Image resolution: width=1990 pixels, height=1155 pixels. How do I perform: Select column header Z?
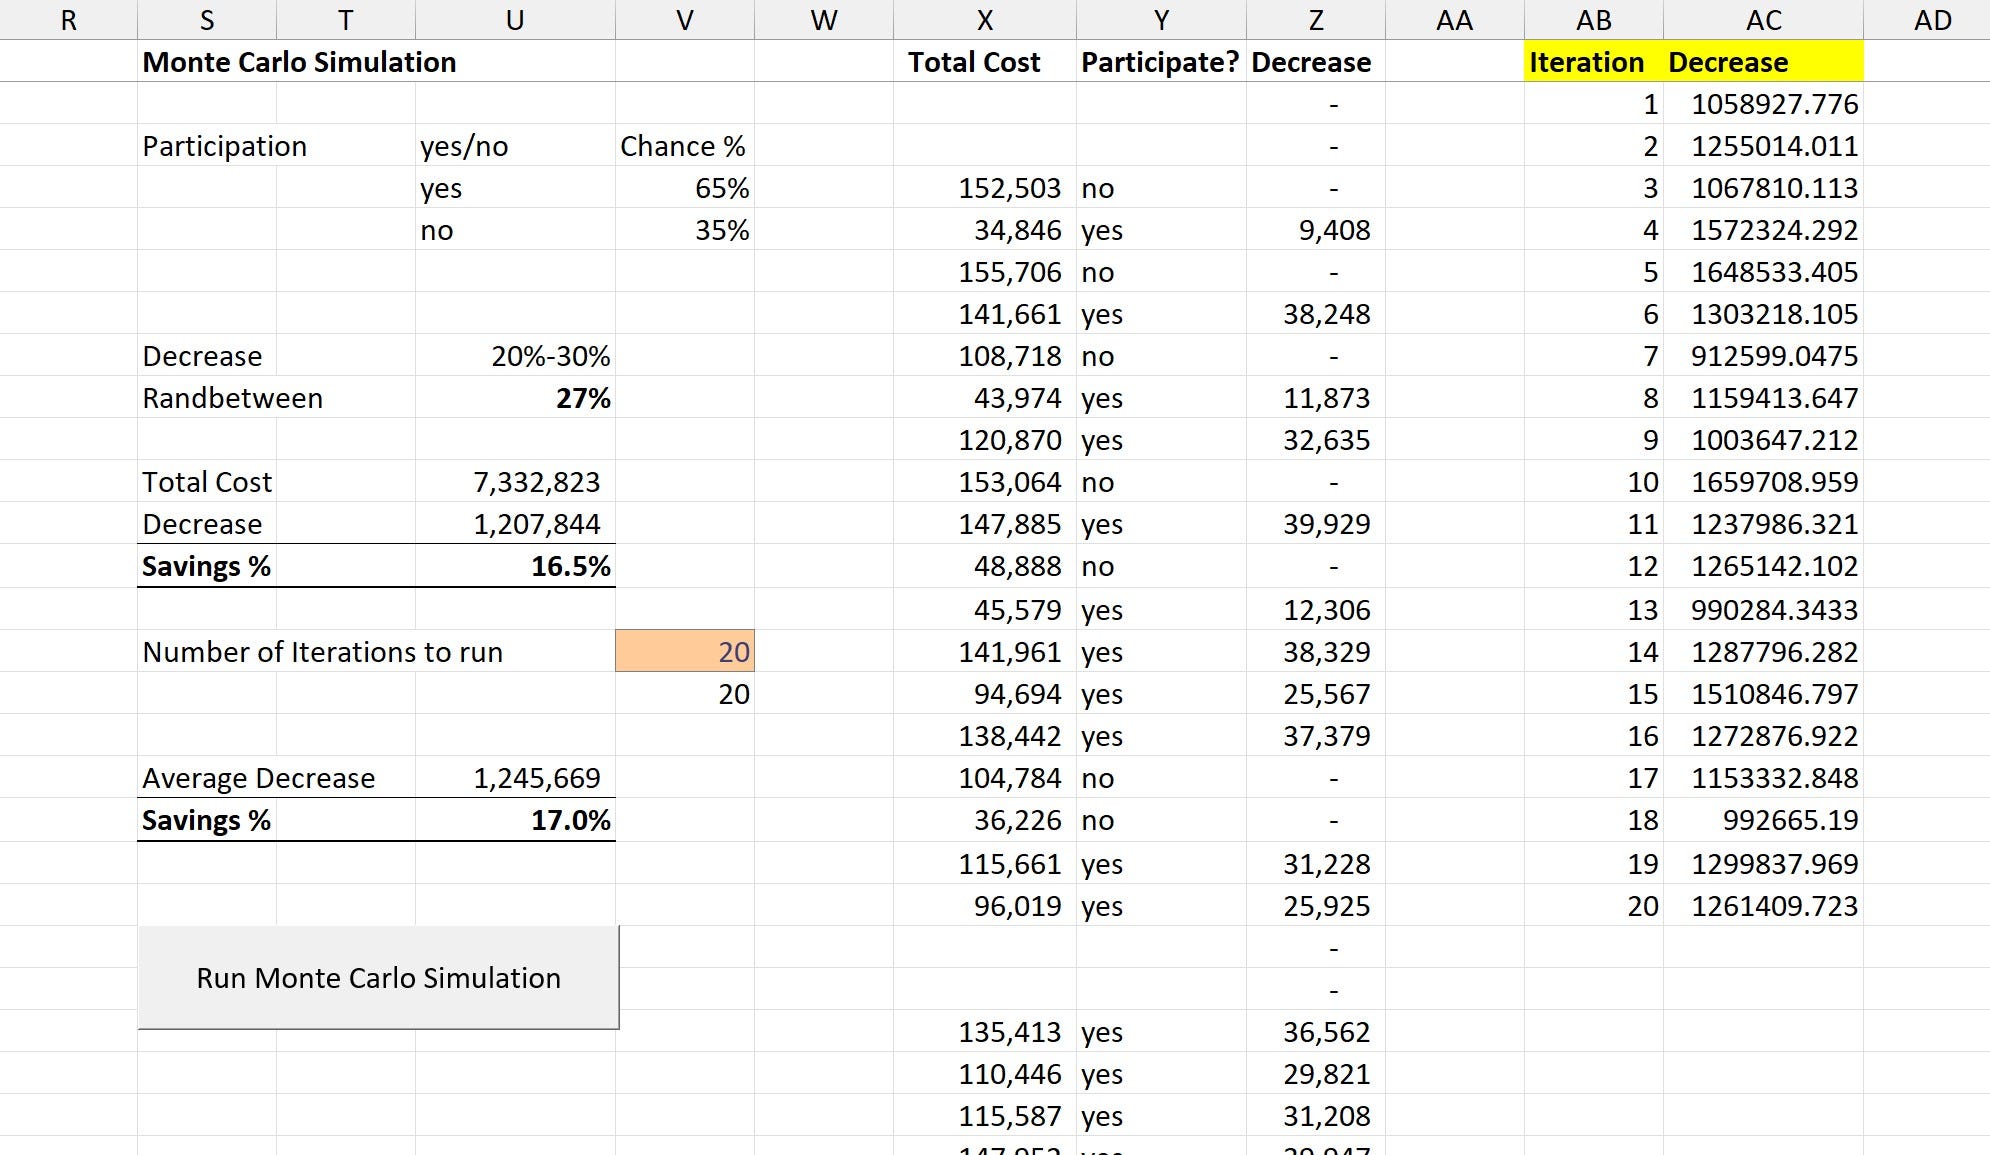(1316, 20)
